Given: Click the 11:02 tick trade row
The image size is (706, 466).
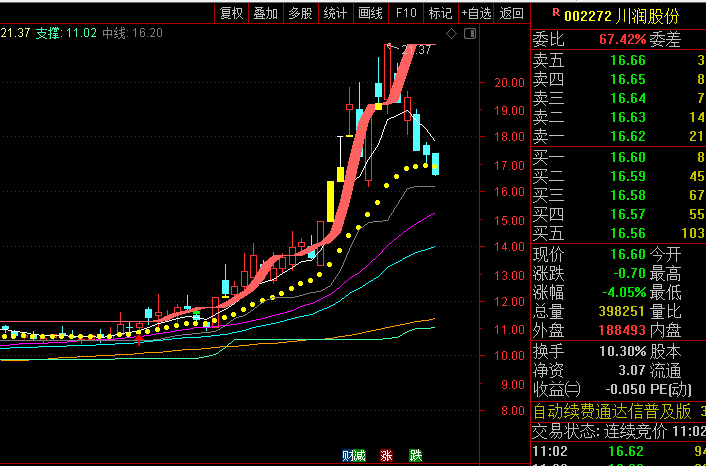Looking at the screenshot, I should tap(619, 451).
